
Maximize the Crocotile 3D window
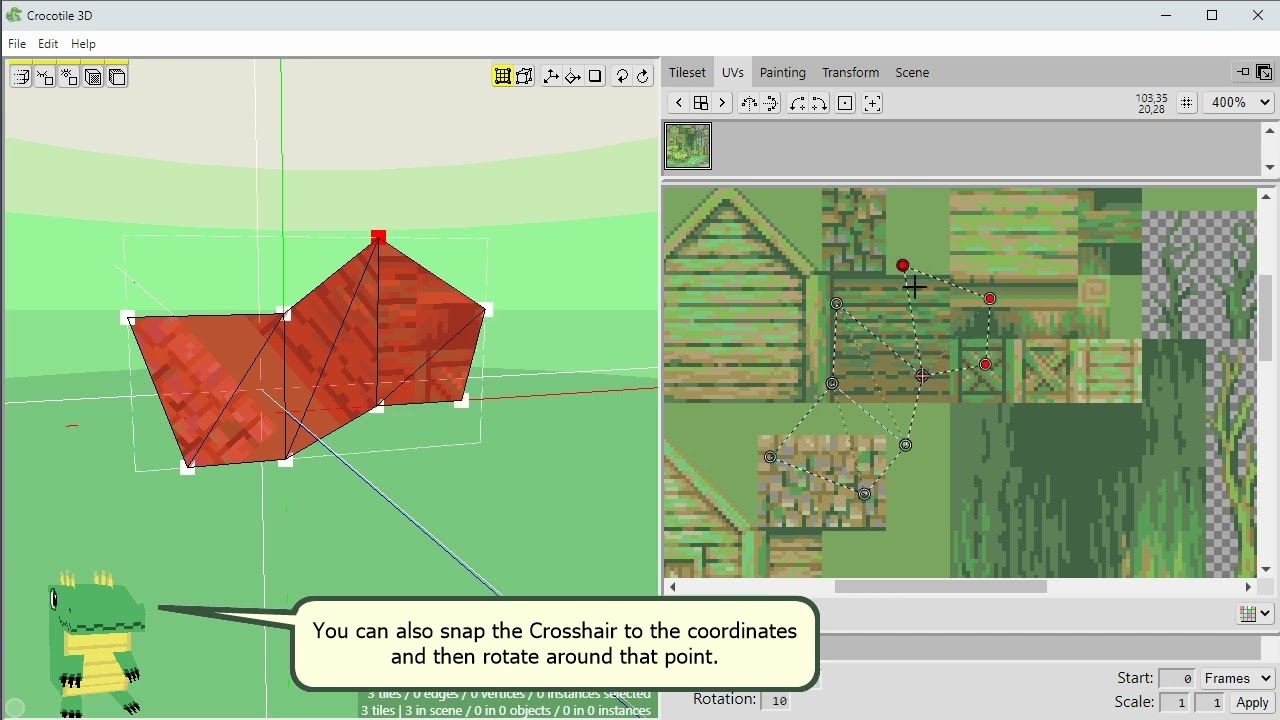point(1212,15)
